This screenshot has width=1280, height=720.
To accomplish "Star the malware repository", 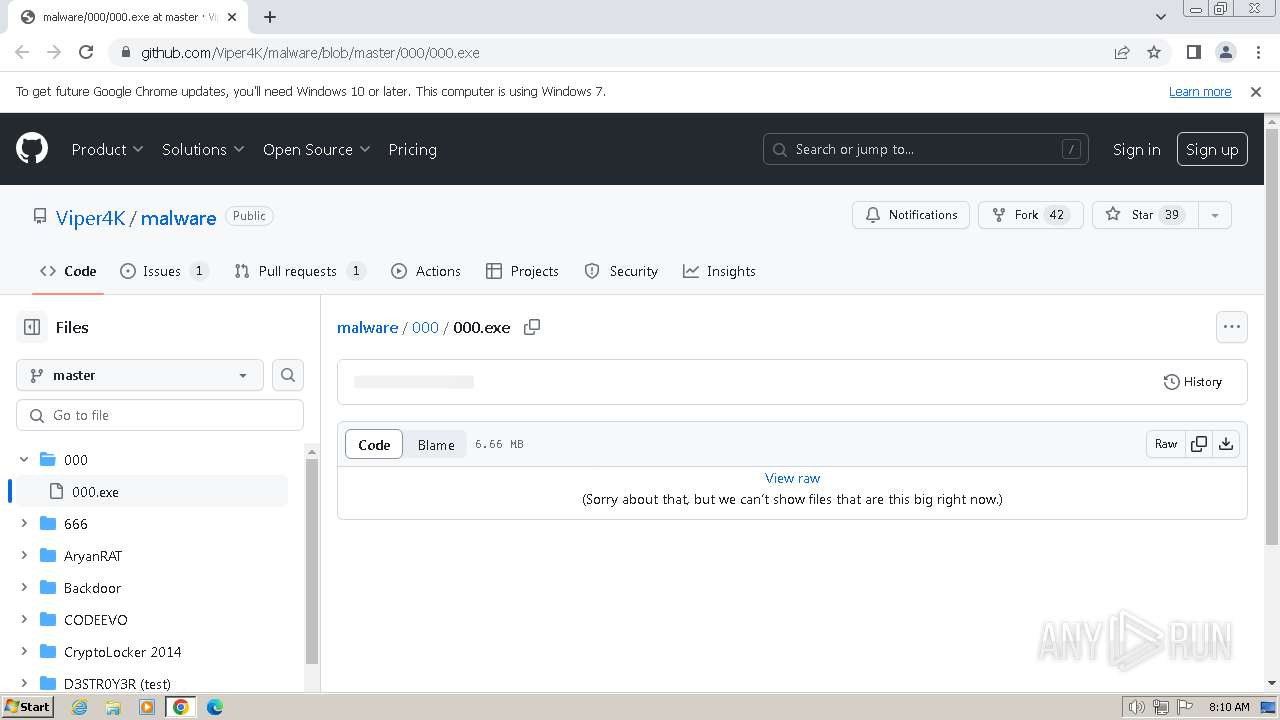I will click(x=1145, y=215).
